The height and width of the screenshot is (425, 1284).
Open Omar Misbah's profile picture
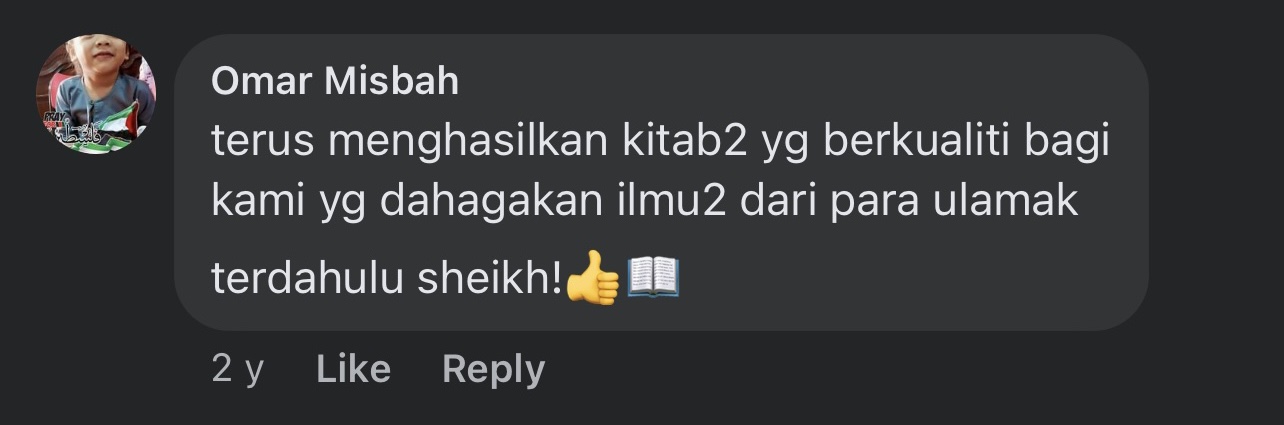pyautogui.click(x=96, y=95)
